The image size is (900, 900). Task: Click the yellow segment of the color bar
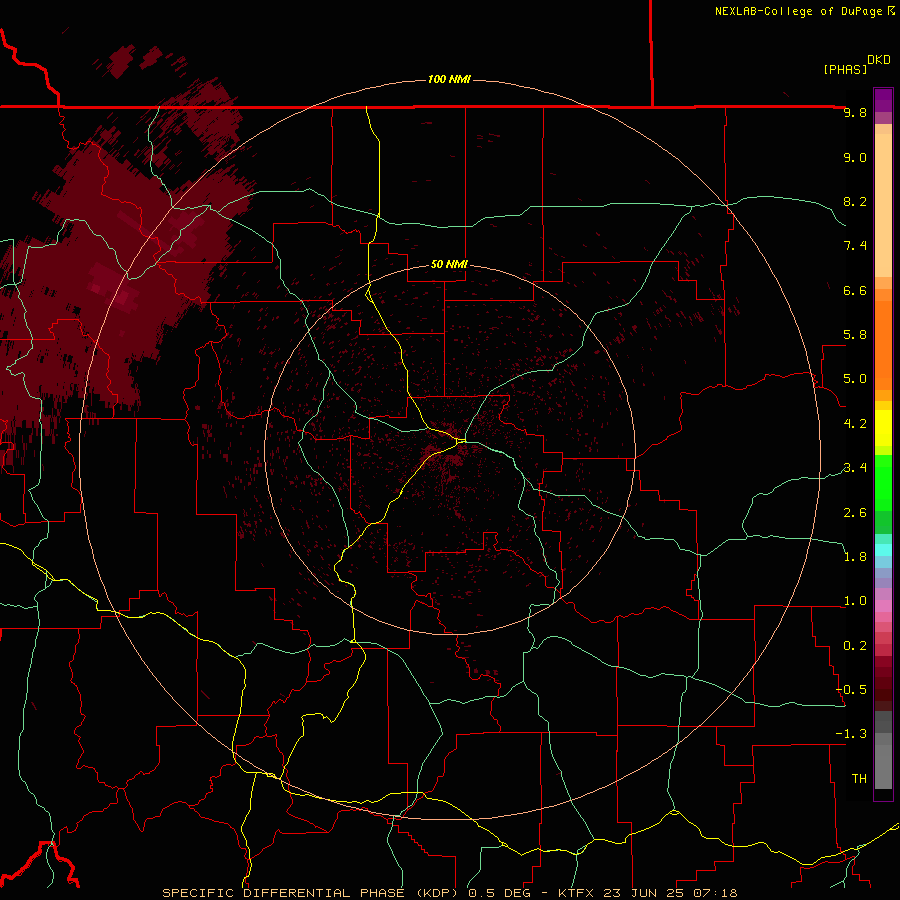(x=883, y=428)
